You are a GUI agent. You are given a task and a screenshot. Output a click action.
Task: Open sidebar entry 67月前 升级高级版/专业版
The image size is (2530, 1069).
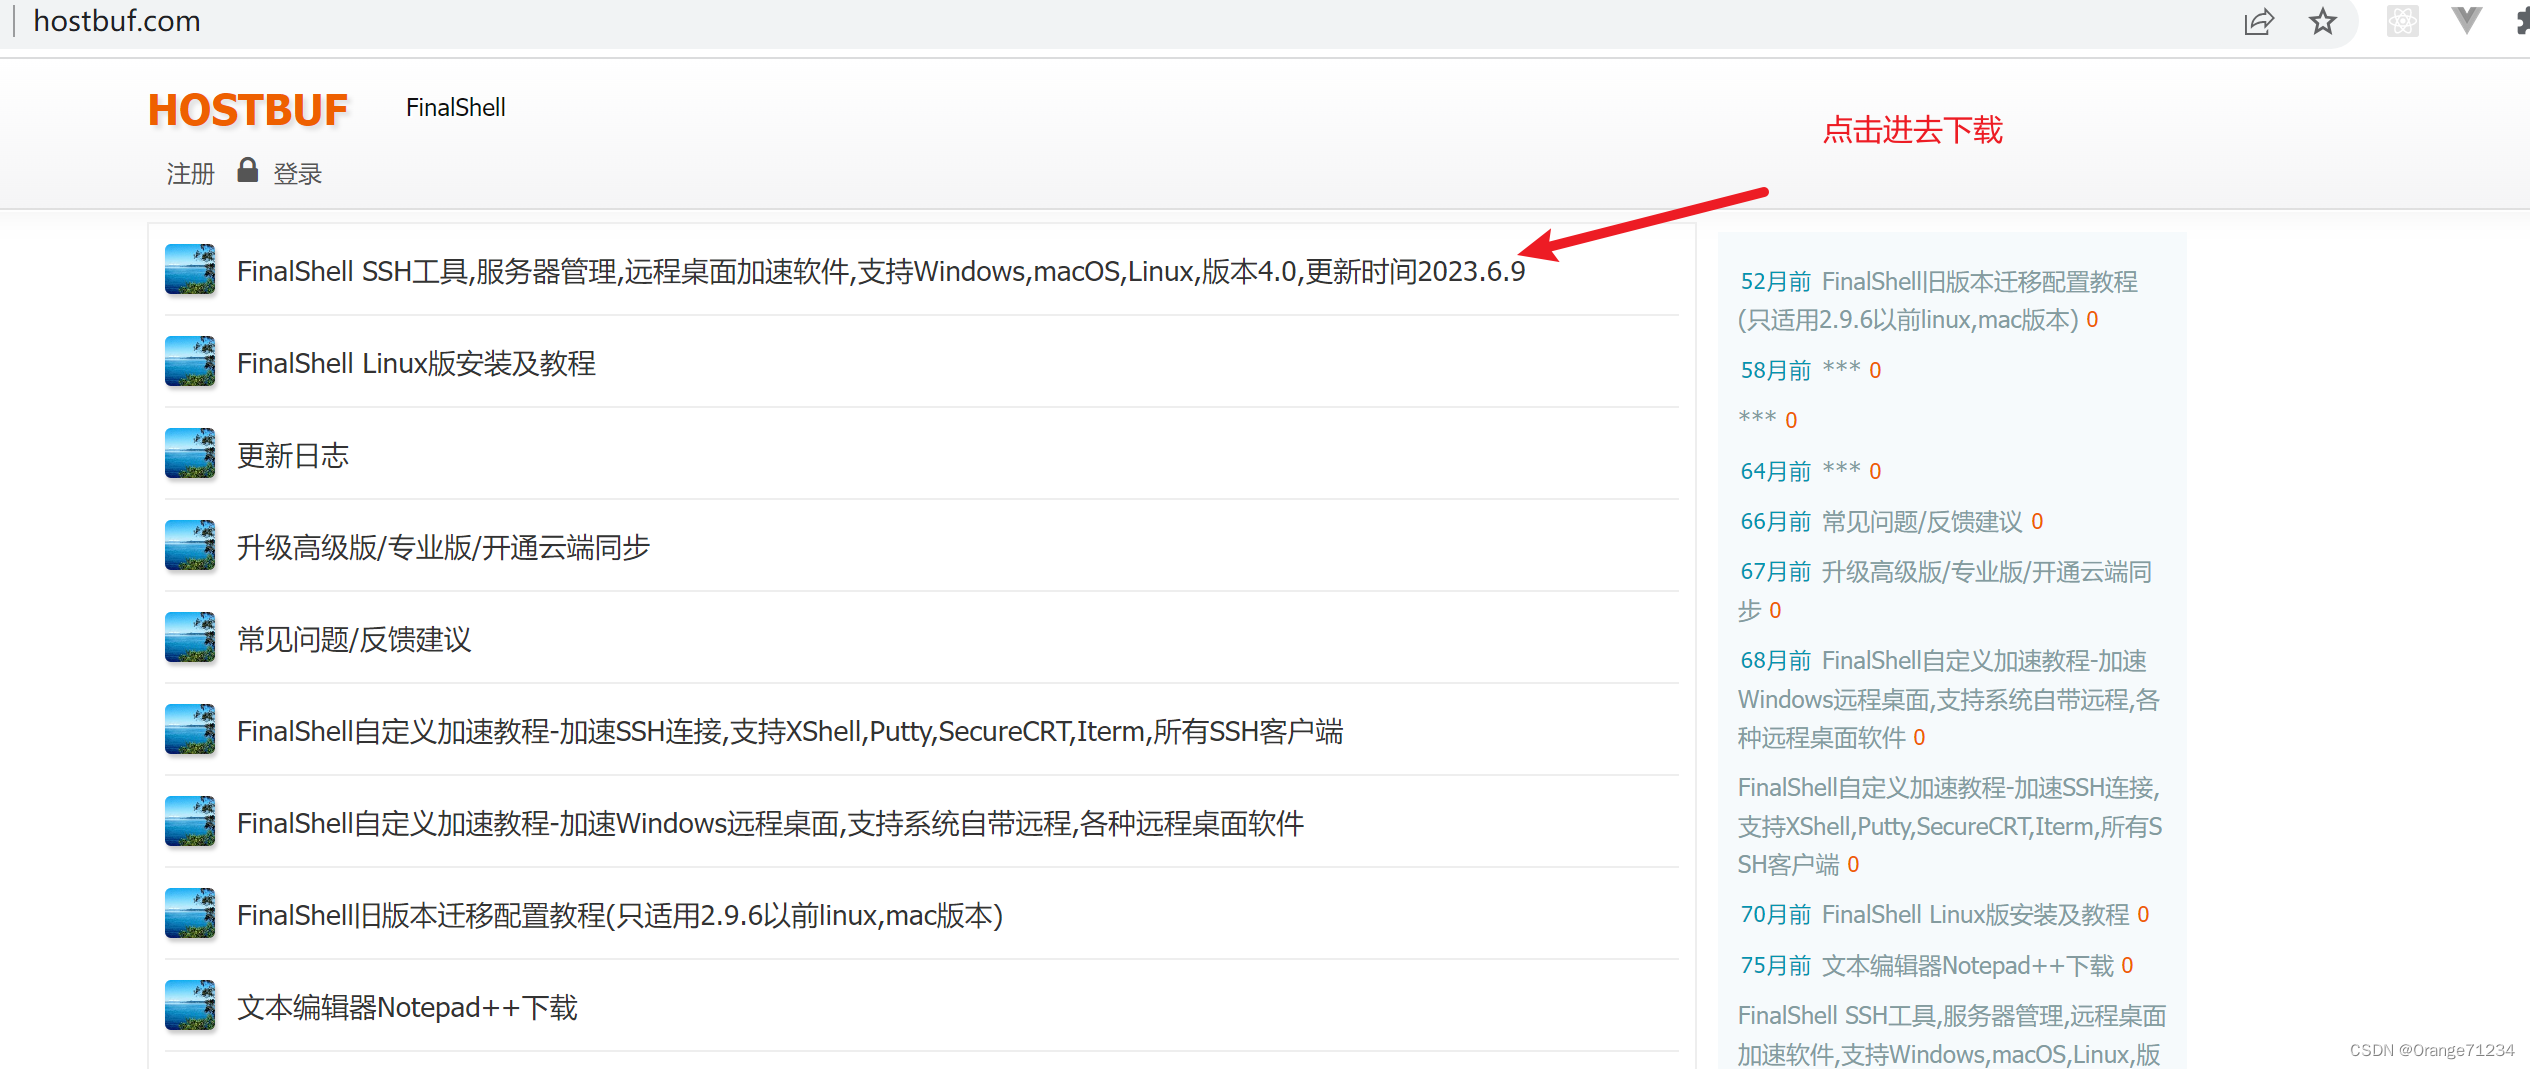(1945, 591)
